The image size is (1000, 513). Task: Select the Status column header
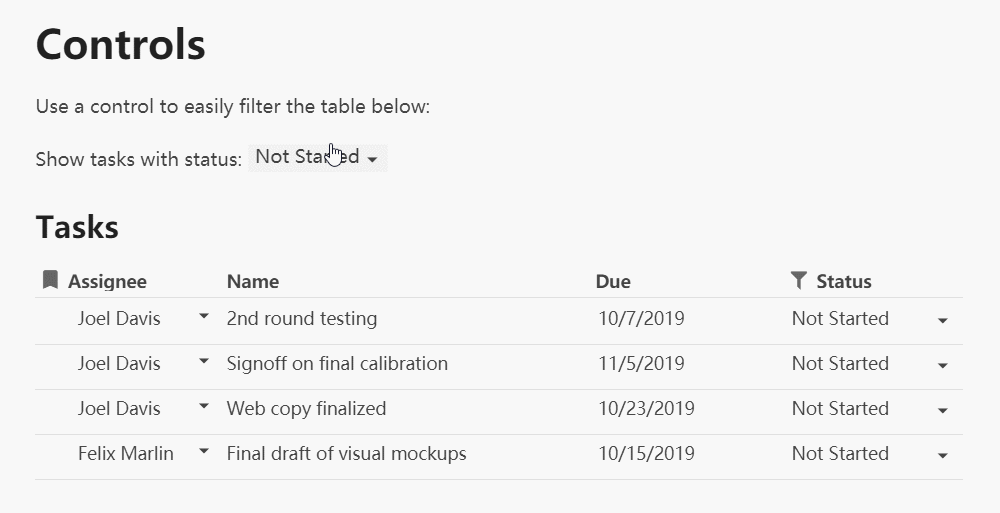[844, 281]
